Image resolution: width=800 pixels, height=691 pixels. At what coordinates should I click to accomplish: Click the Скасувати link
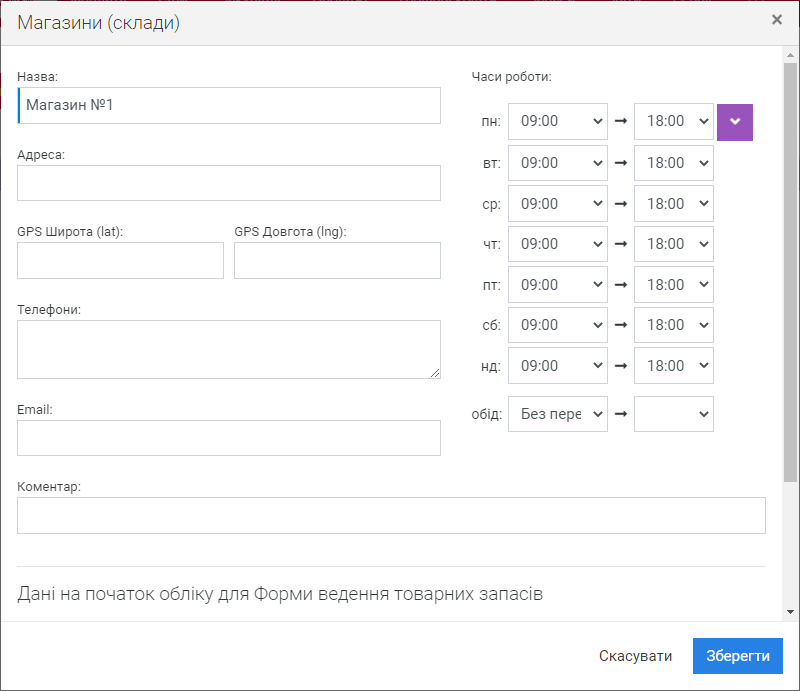tap(636, 656)
